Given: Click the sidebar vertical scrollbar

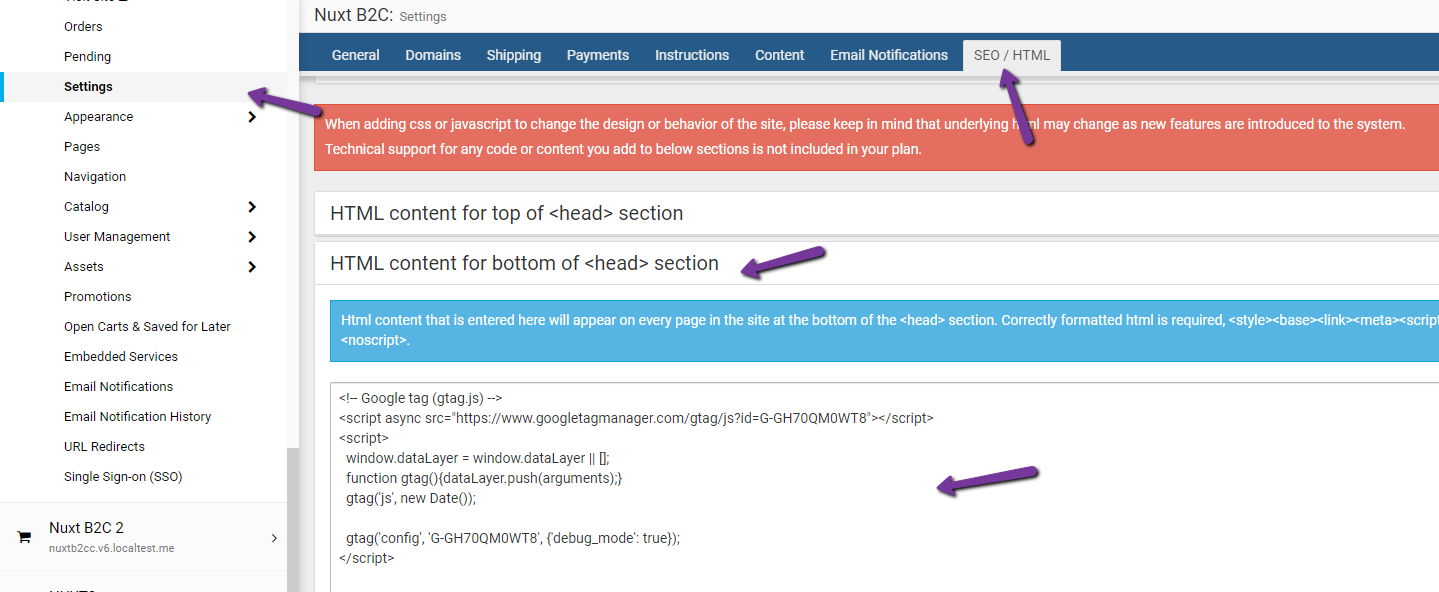Looking at the screenshot, I should pos(293,520).
